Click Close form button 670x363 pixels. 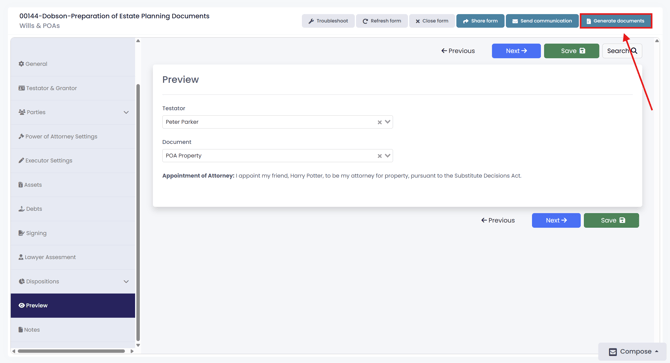coord(432,21)
